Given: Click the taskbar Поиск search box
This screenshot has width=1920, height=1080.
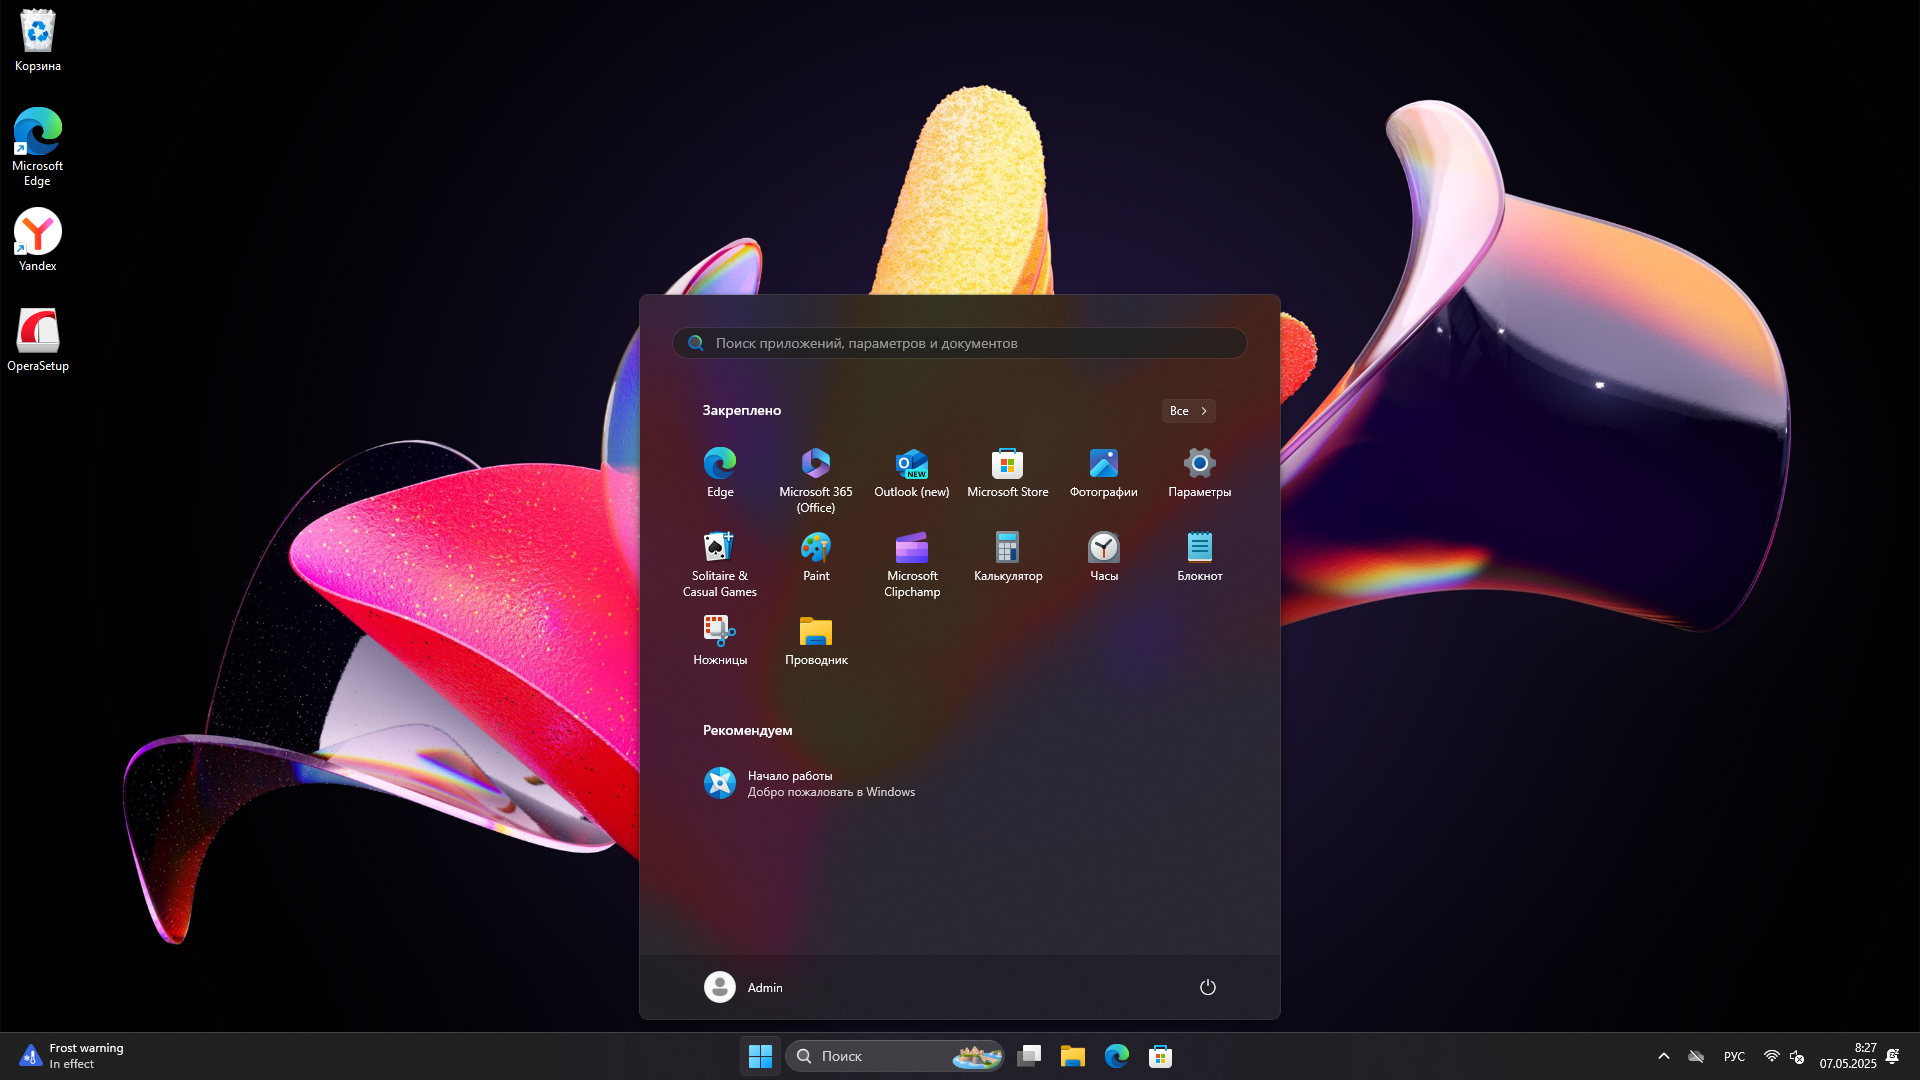Looking at the screenshot, I should (895, 1056).
